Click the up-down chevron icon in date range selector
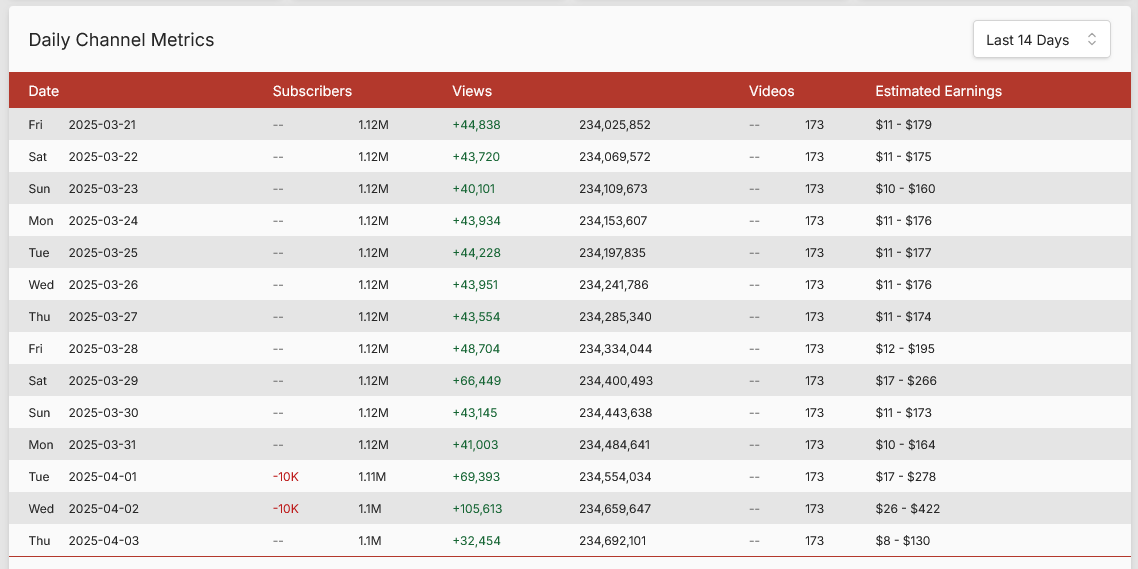The width and height of the screenshot is (1138, 569). tap(1092, 40)
